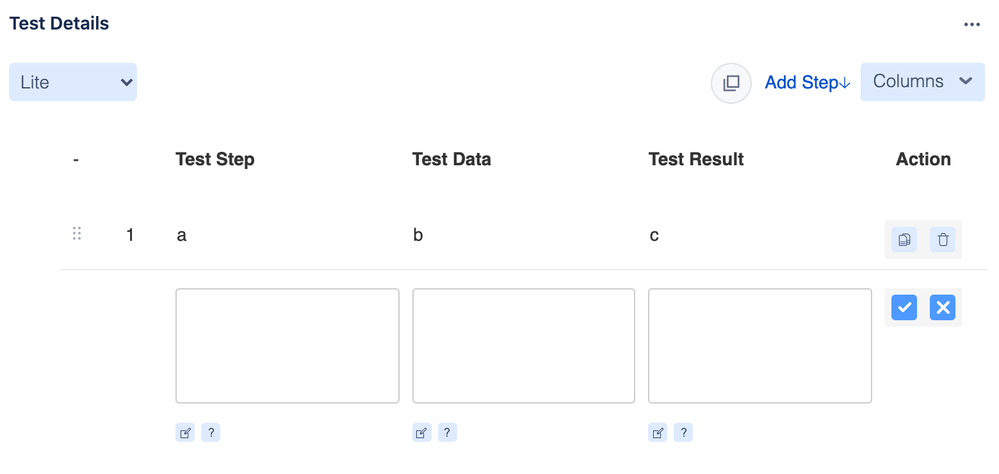Viewport: 999px width, 474px height.
Task: Open editor icon under Test Result field
Action: click(x=658, y=433)
